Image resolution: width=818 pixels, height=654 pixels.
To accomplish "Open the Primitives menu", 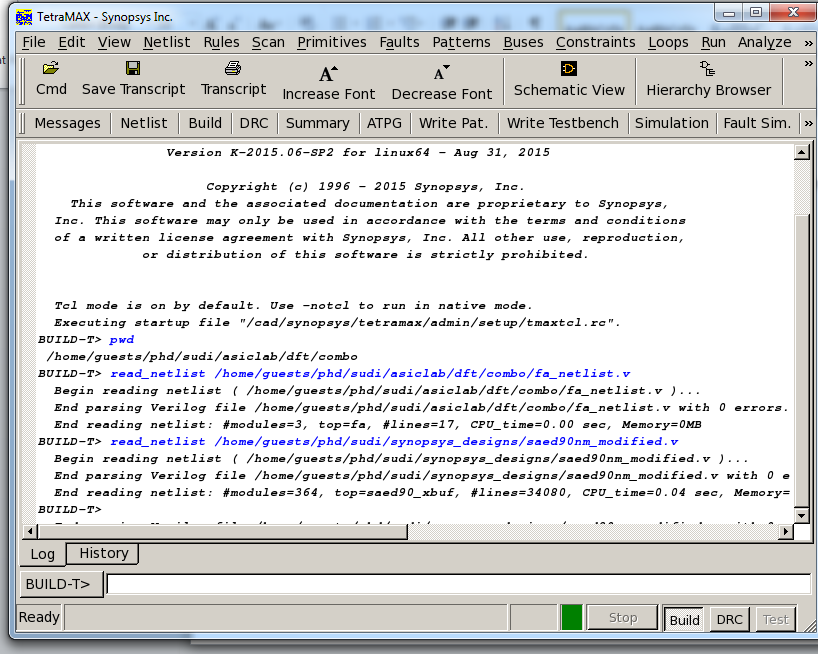I will click(x=332, y=42).
